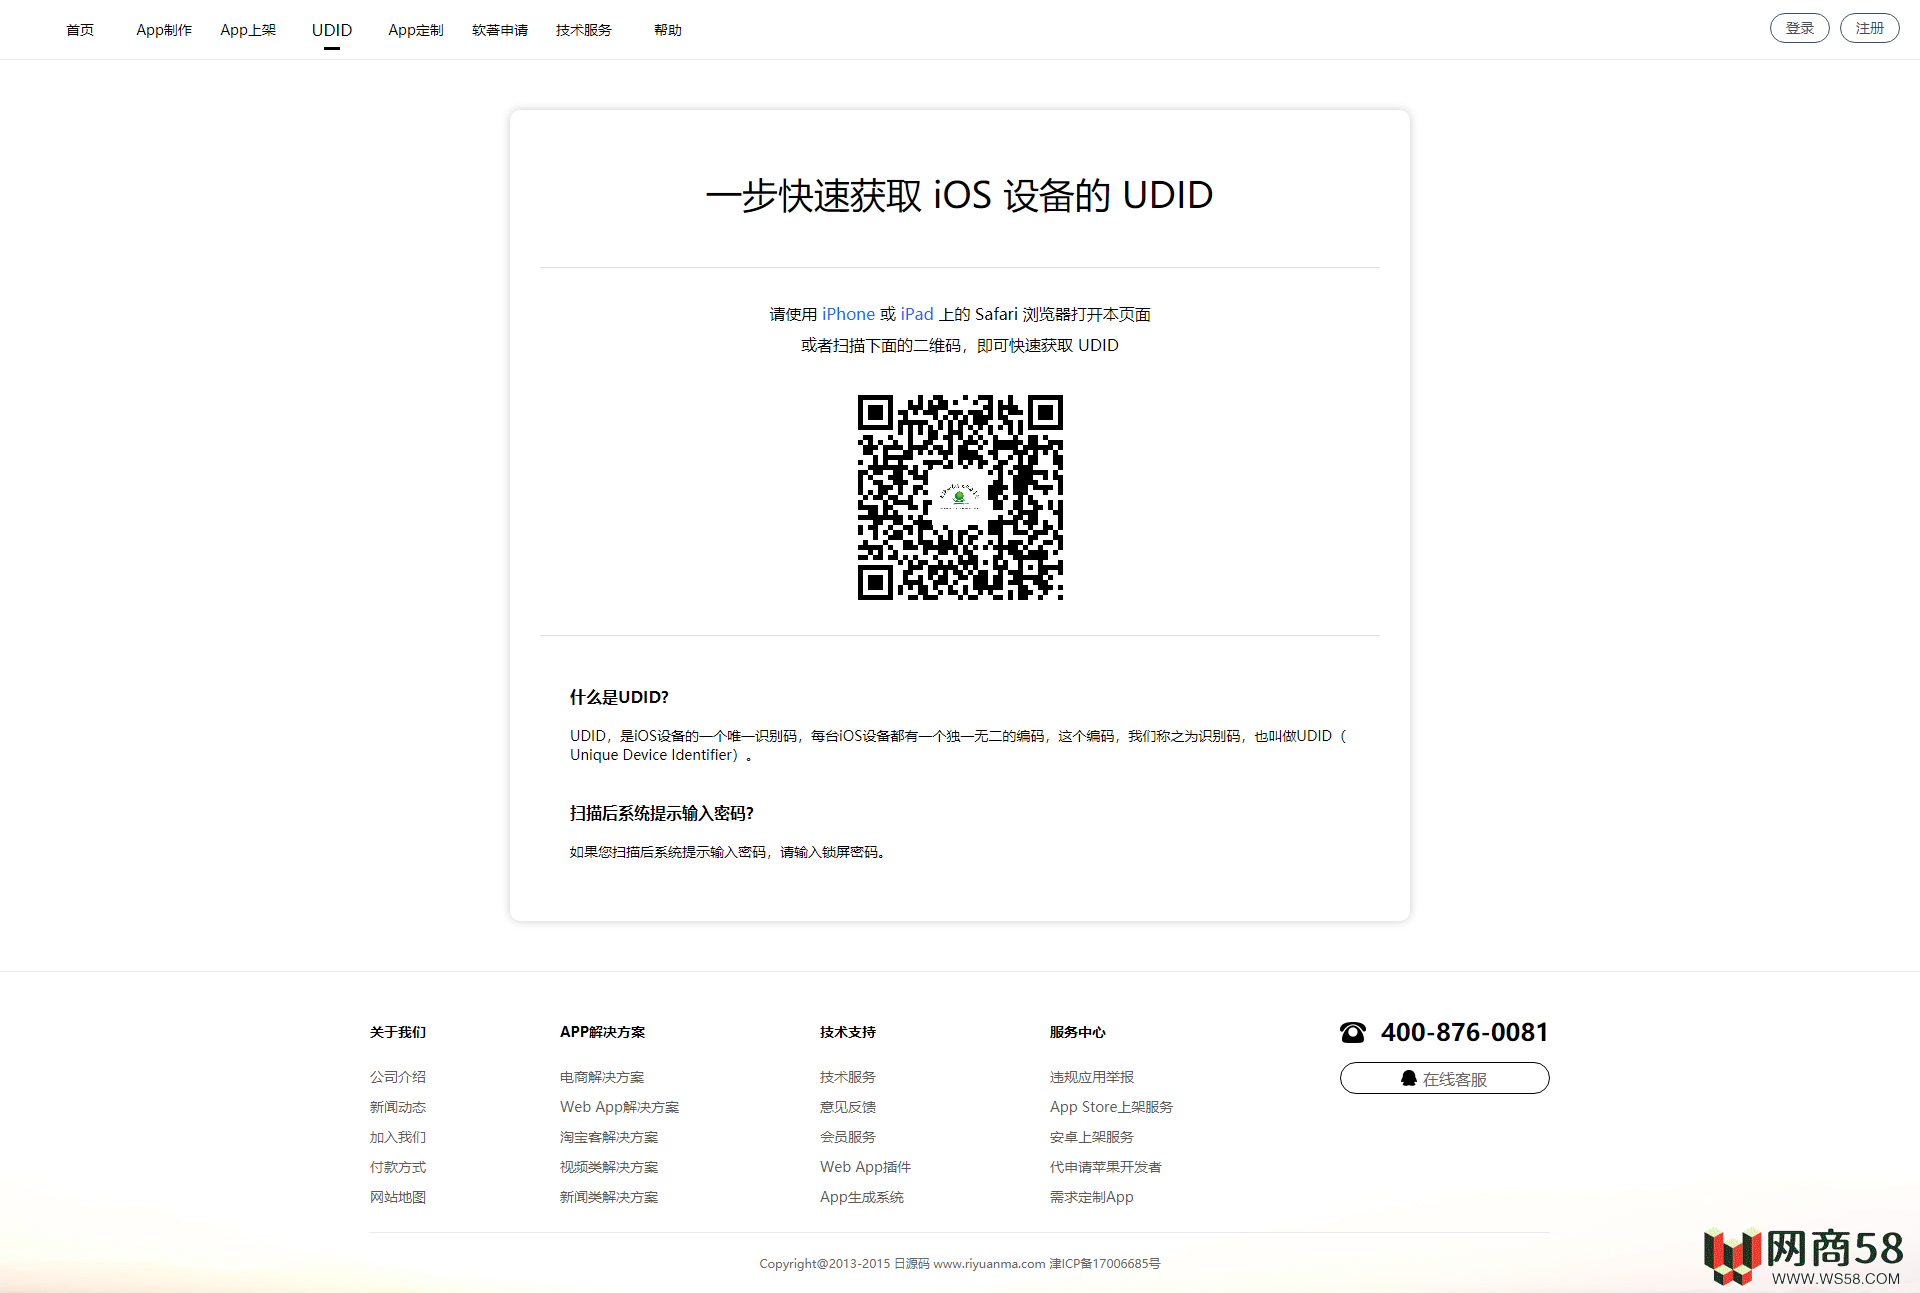The width and height of the screenshot is (1920, 1293).
Task: Click the 服务中心 footer heading
Action: pyautogui.click(x=1078, y=1032)
